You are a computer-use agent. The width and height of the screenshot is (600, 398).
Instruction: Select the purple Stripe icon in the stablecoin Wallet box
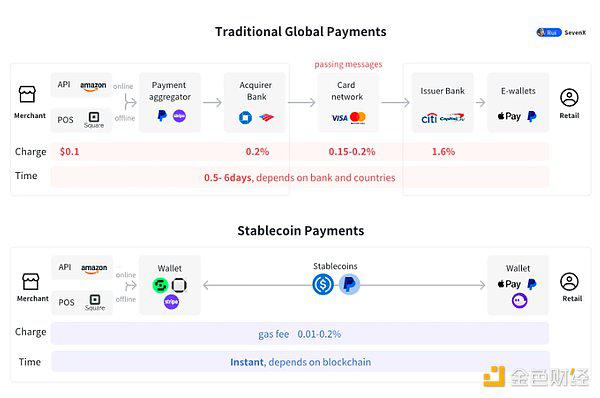coord(171,302)
